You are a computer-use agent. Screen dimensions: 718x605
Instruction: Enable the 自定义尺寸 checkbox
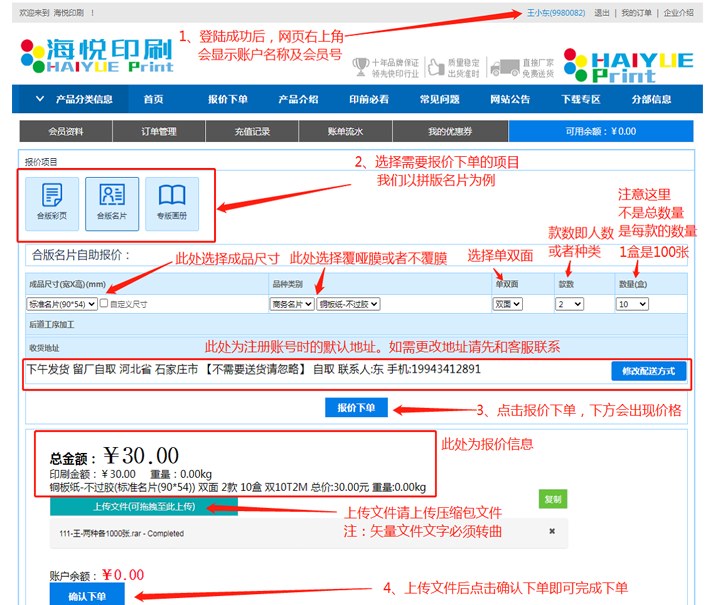coord(104,303)
